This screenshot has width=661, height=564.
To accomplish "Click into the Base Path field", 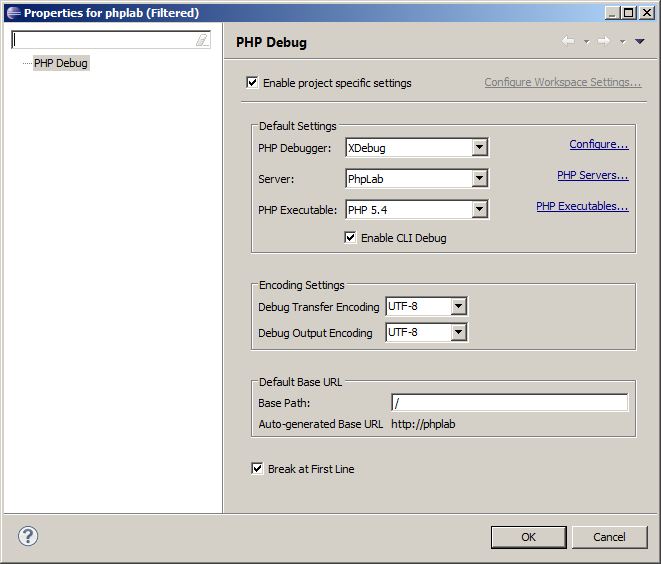I will tap(510, 403).
